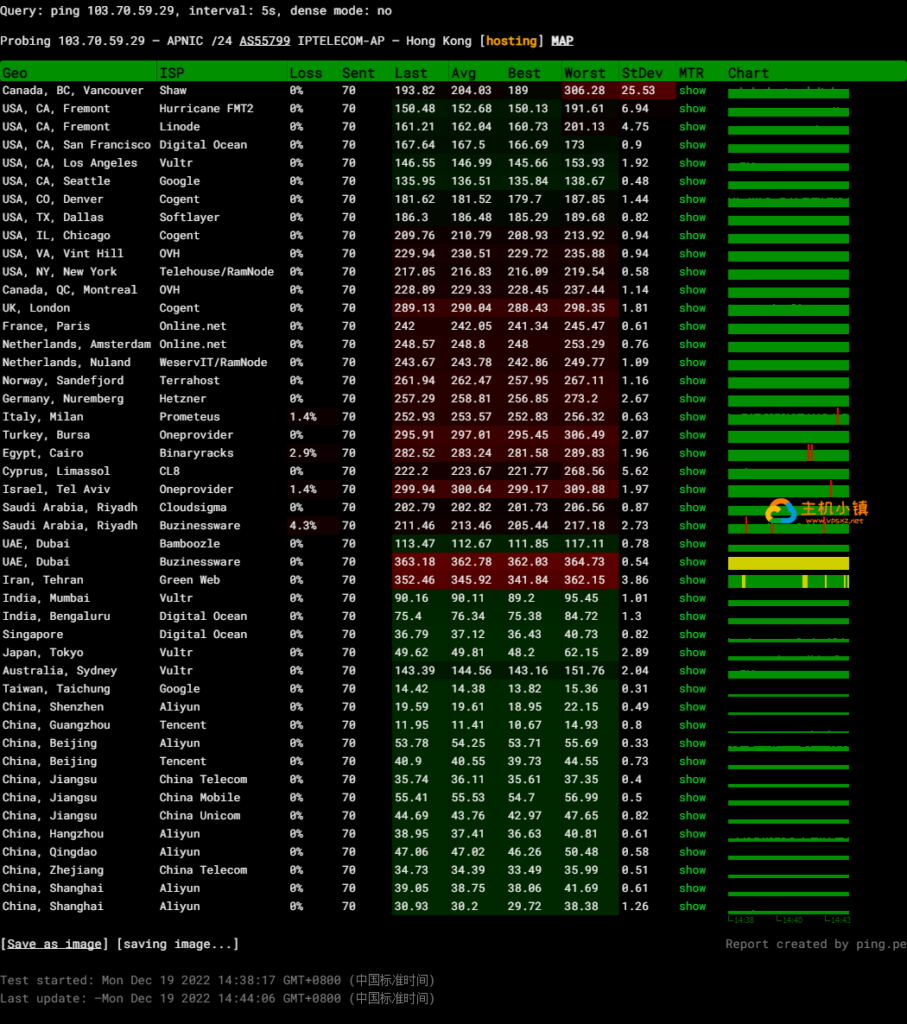The width and height of the screenshot is (907, 1024).
Task: Open the AS55799 link
Action: click(x=264, y=41)
